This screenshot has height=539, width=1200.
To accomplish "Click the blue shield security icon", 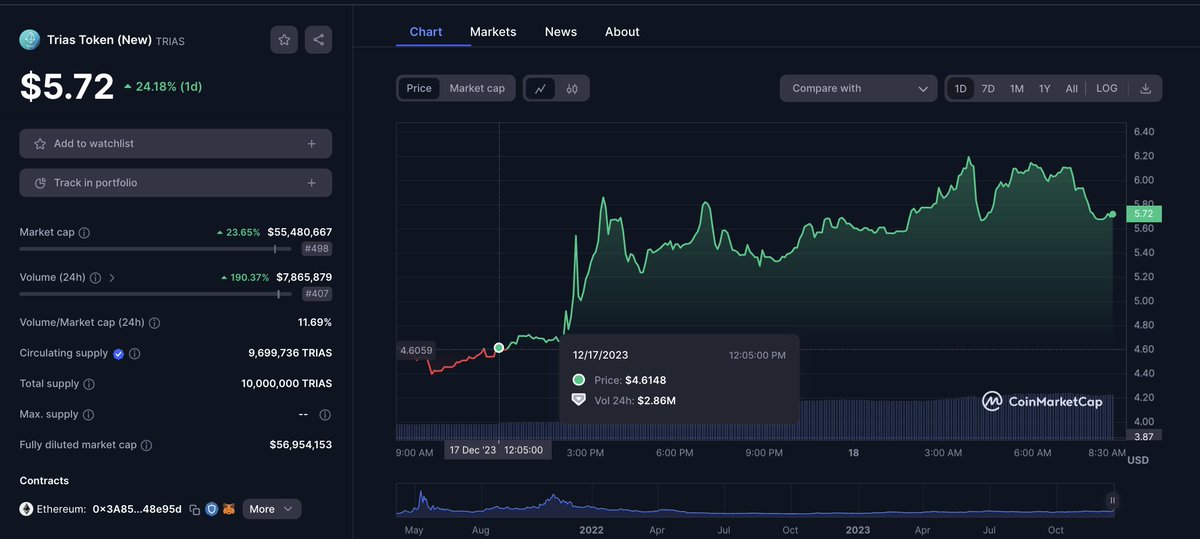I will pos(211,509).
